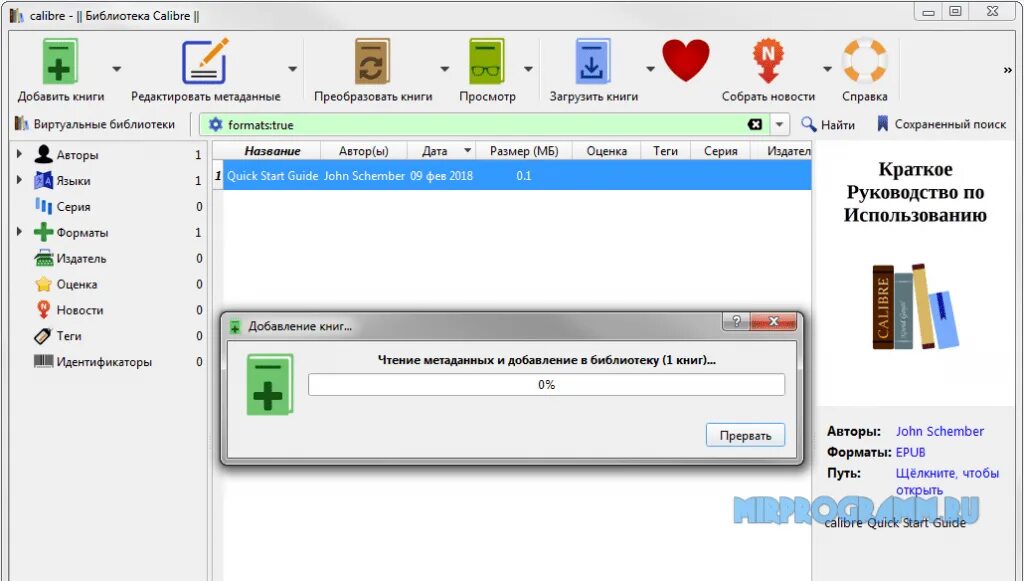Click the Щёлкните, чтобы открыть path link
The image size is (1024, 581).
click(x=947, y=481)
